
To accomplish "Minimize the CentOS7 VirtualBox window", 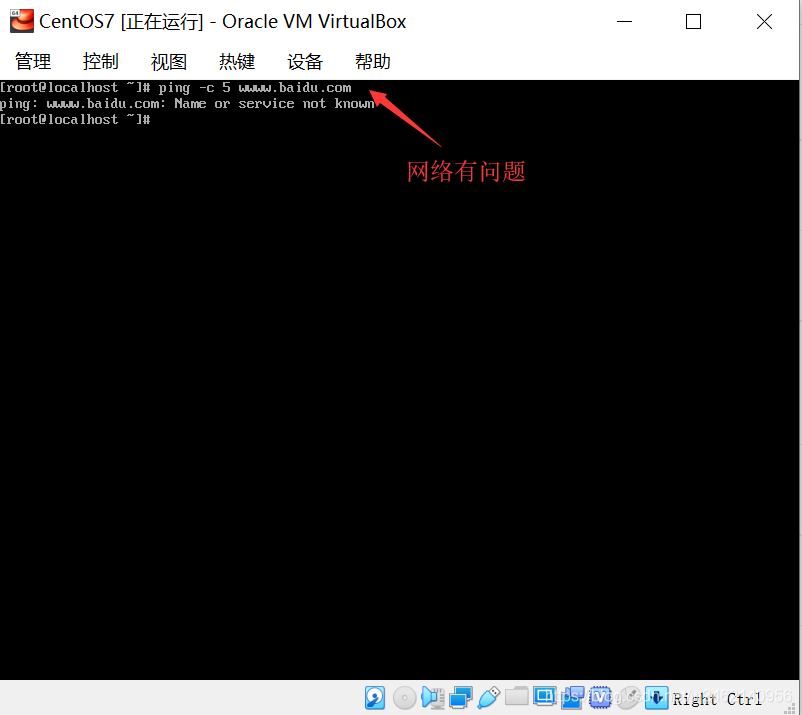I will 625,21.
